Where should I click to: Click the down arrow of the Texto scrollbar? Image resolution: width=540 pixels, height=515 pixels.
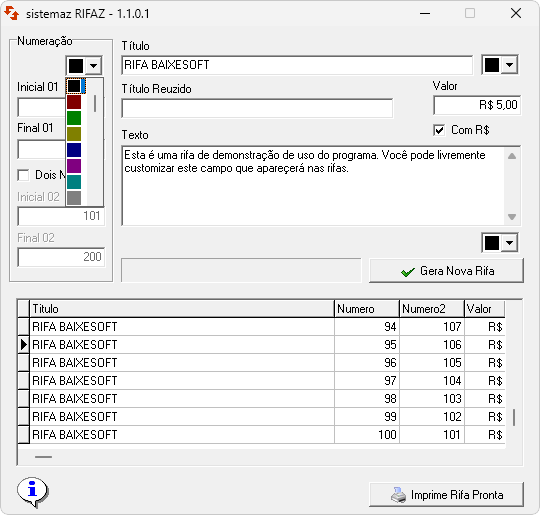[512, 217]
